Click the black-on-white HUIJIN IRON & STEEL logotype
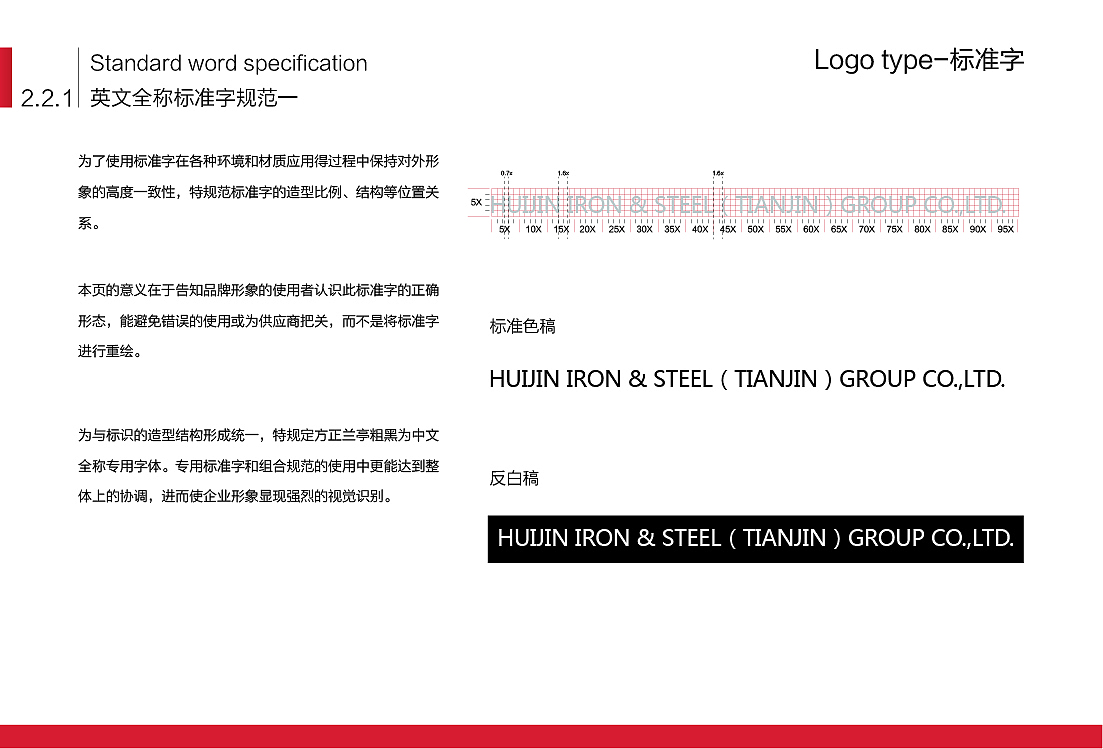 [x=747, y=379]
